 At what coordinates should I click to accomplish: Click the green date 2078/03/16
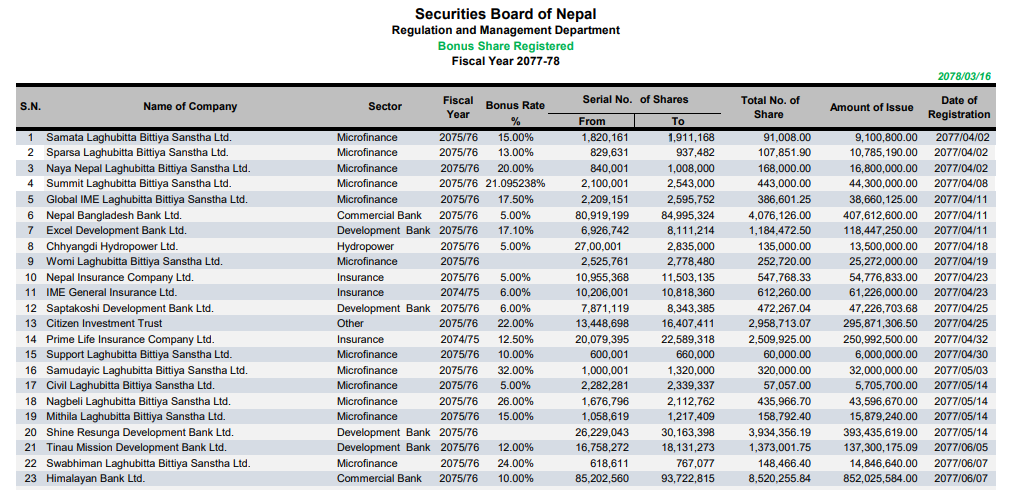coord(964,77)
